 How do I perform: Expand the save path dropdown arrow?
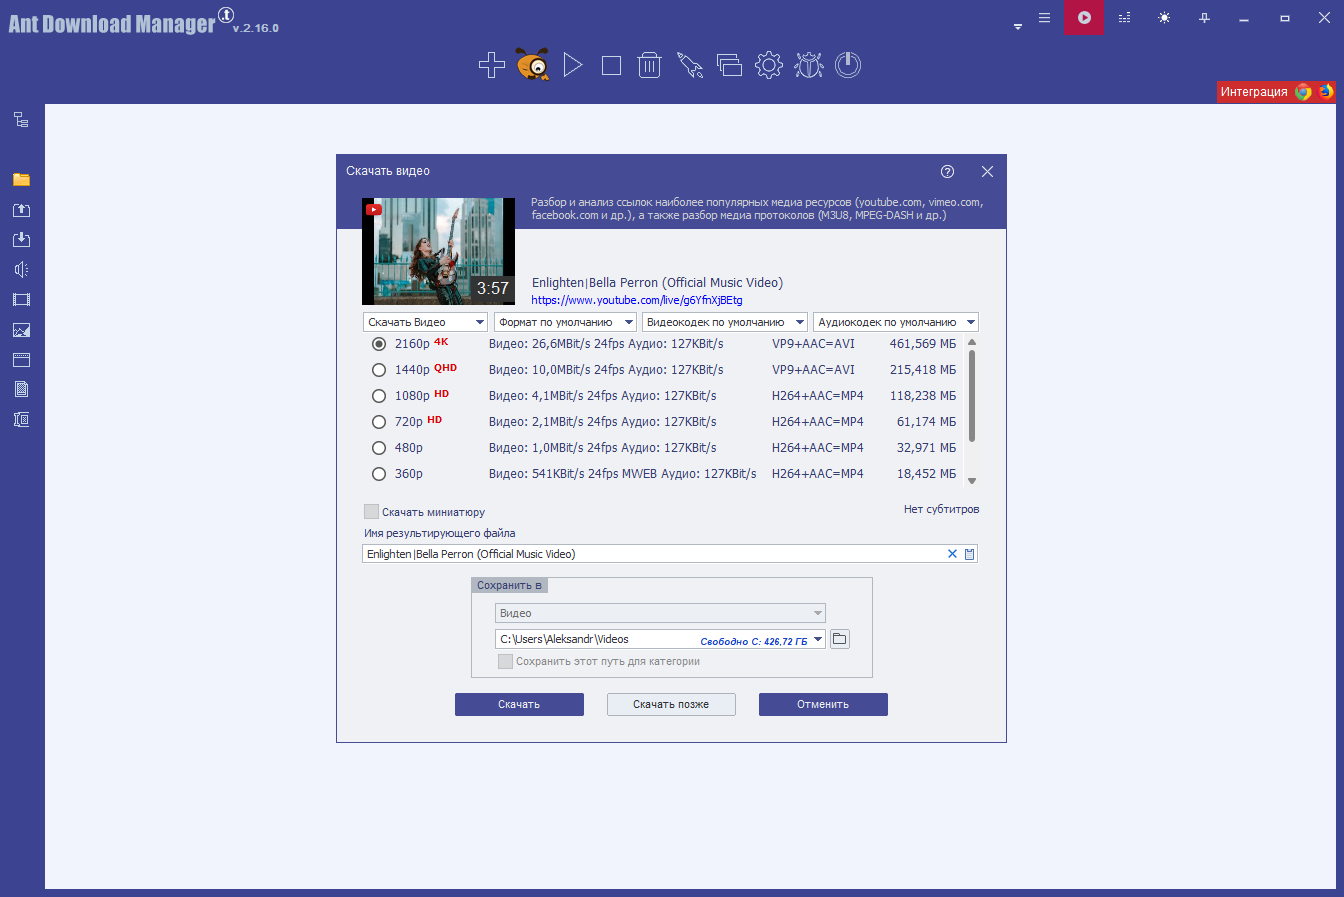point(818,639)
